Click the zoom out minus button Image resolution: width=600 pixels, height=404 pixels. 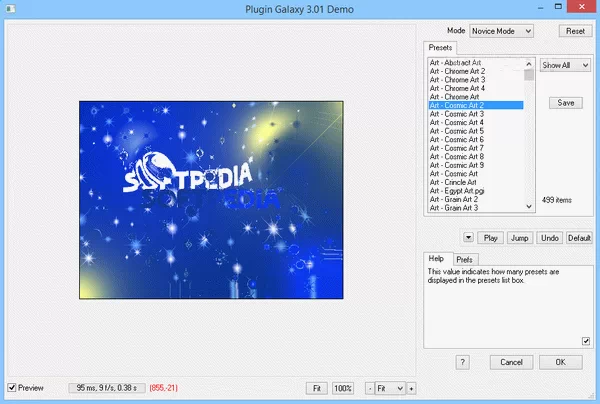click(x=370, y=388)
